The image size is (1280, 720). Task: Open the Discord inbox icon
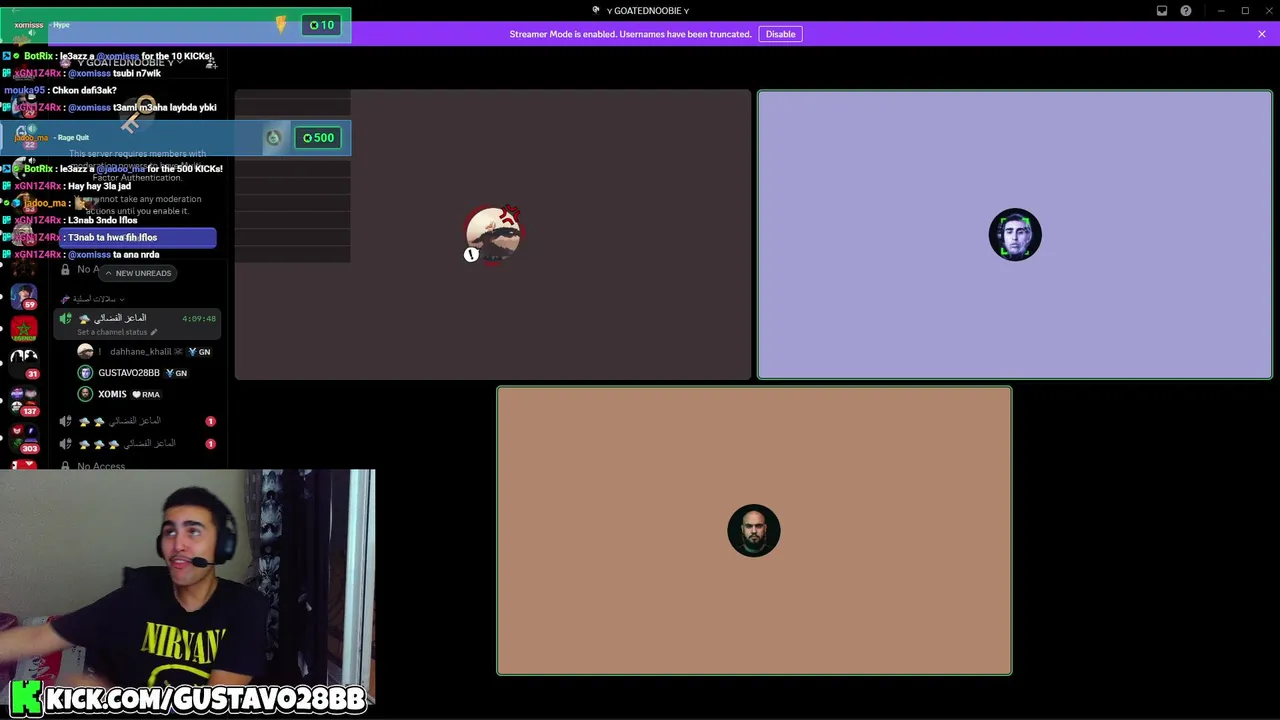point(1162,11)
